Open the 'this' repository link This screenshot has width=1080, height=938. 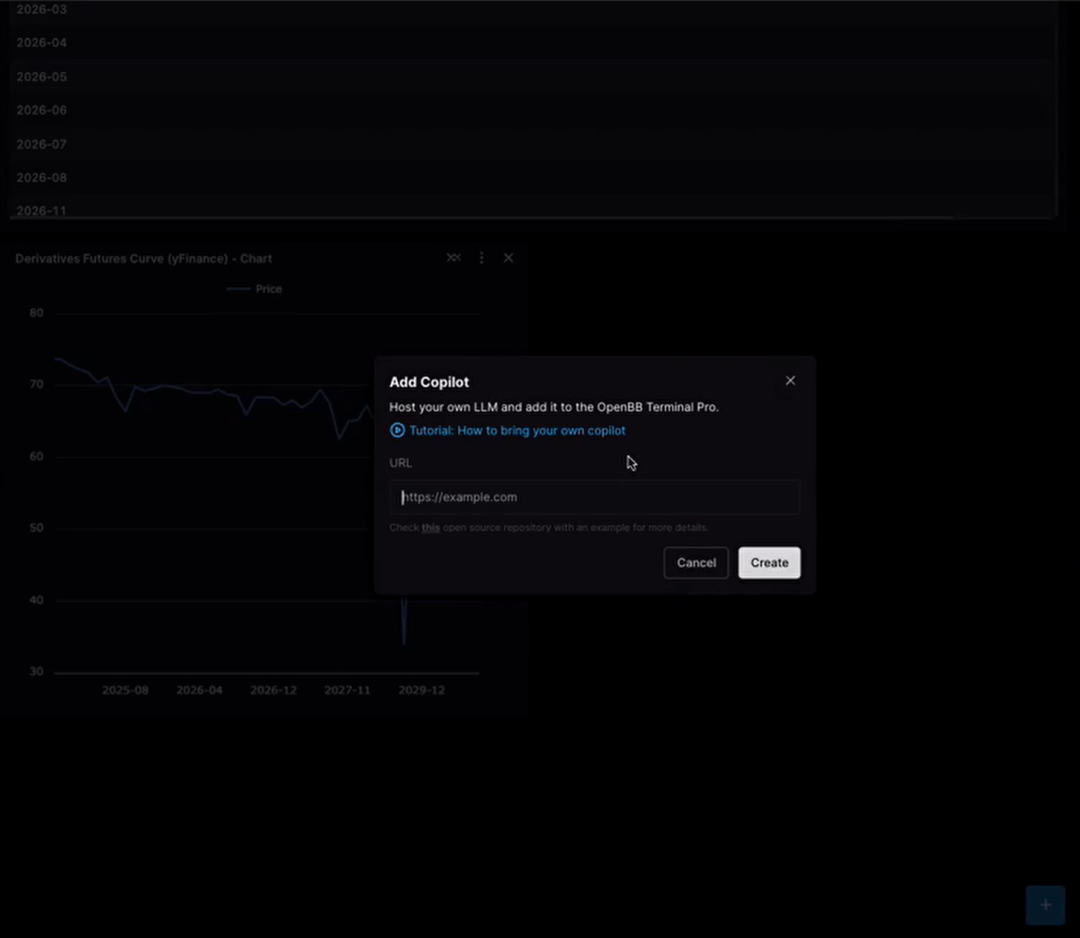(x=430, y=528)
